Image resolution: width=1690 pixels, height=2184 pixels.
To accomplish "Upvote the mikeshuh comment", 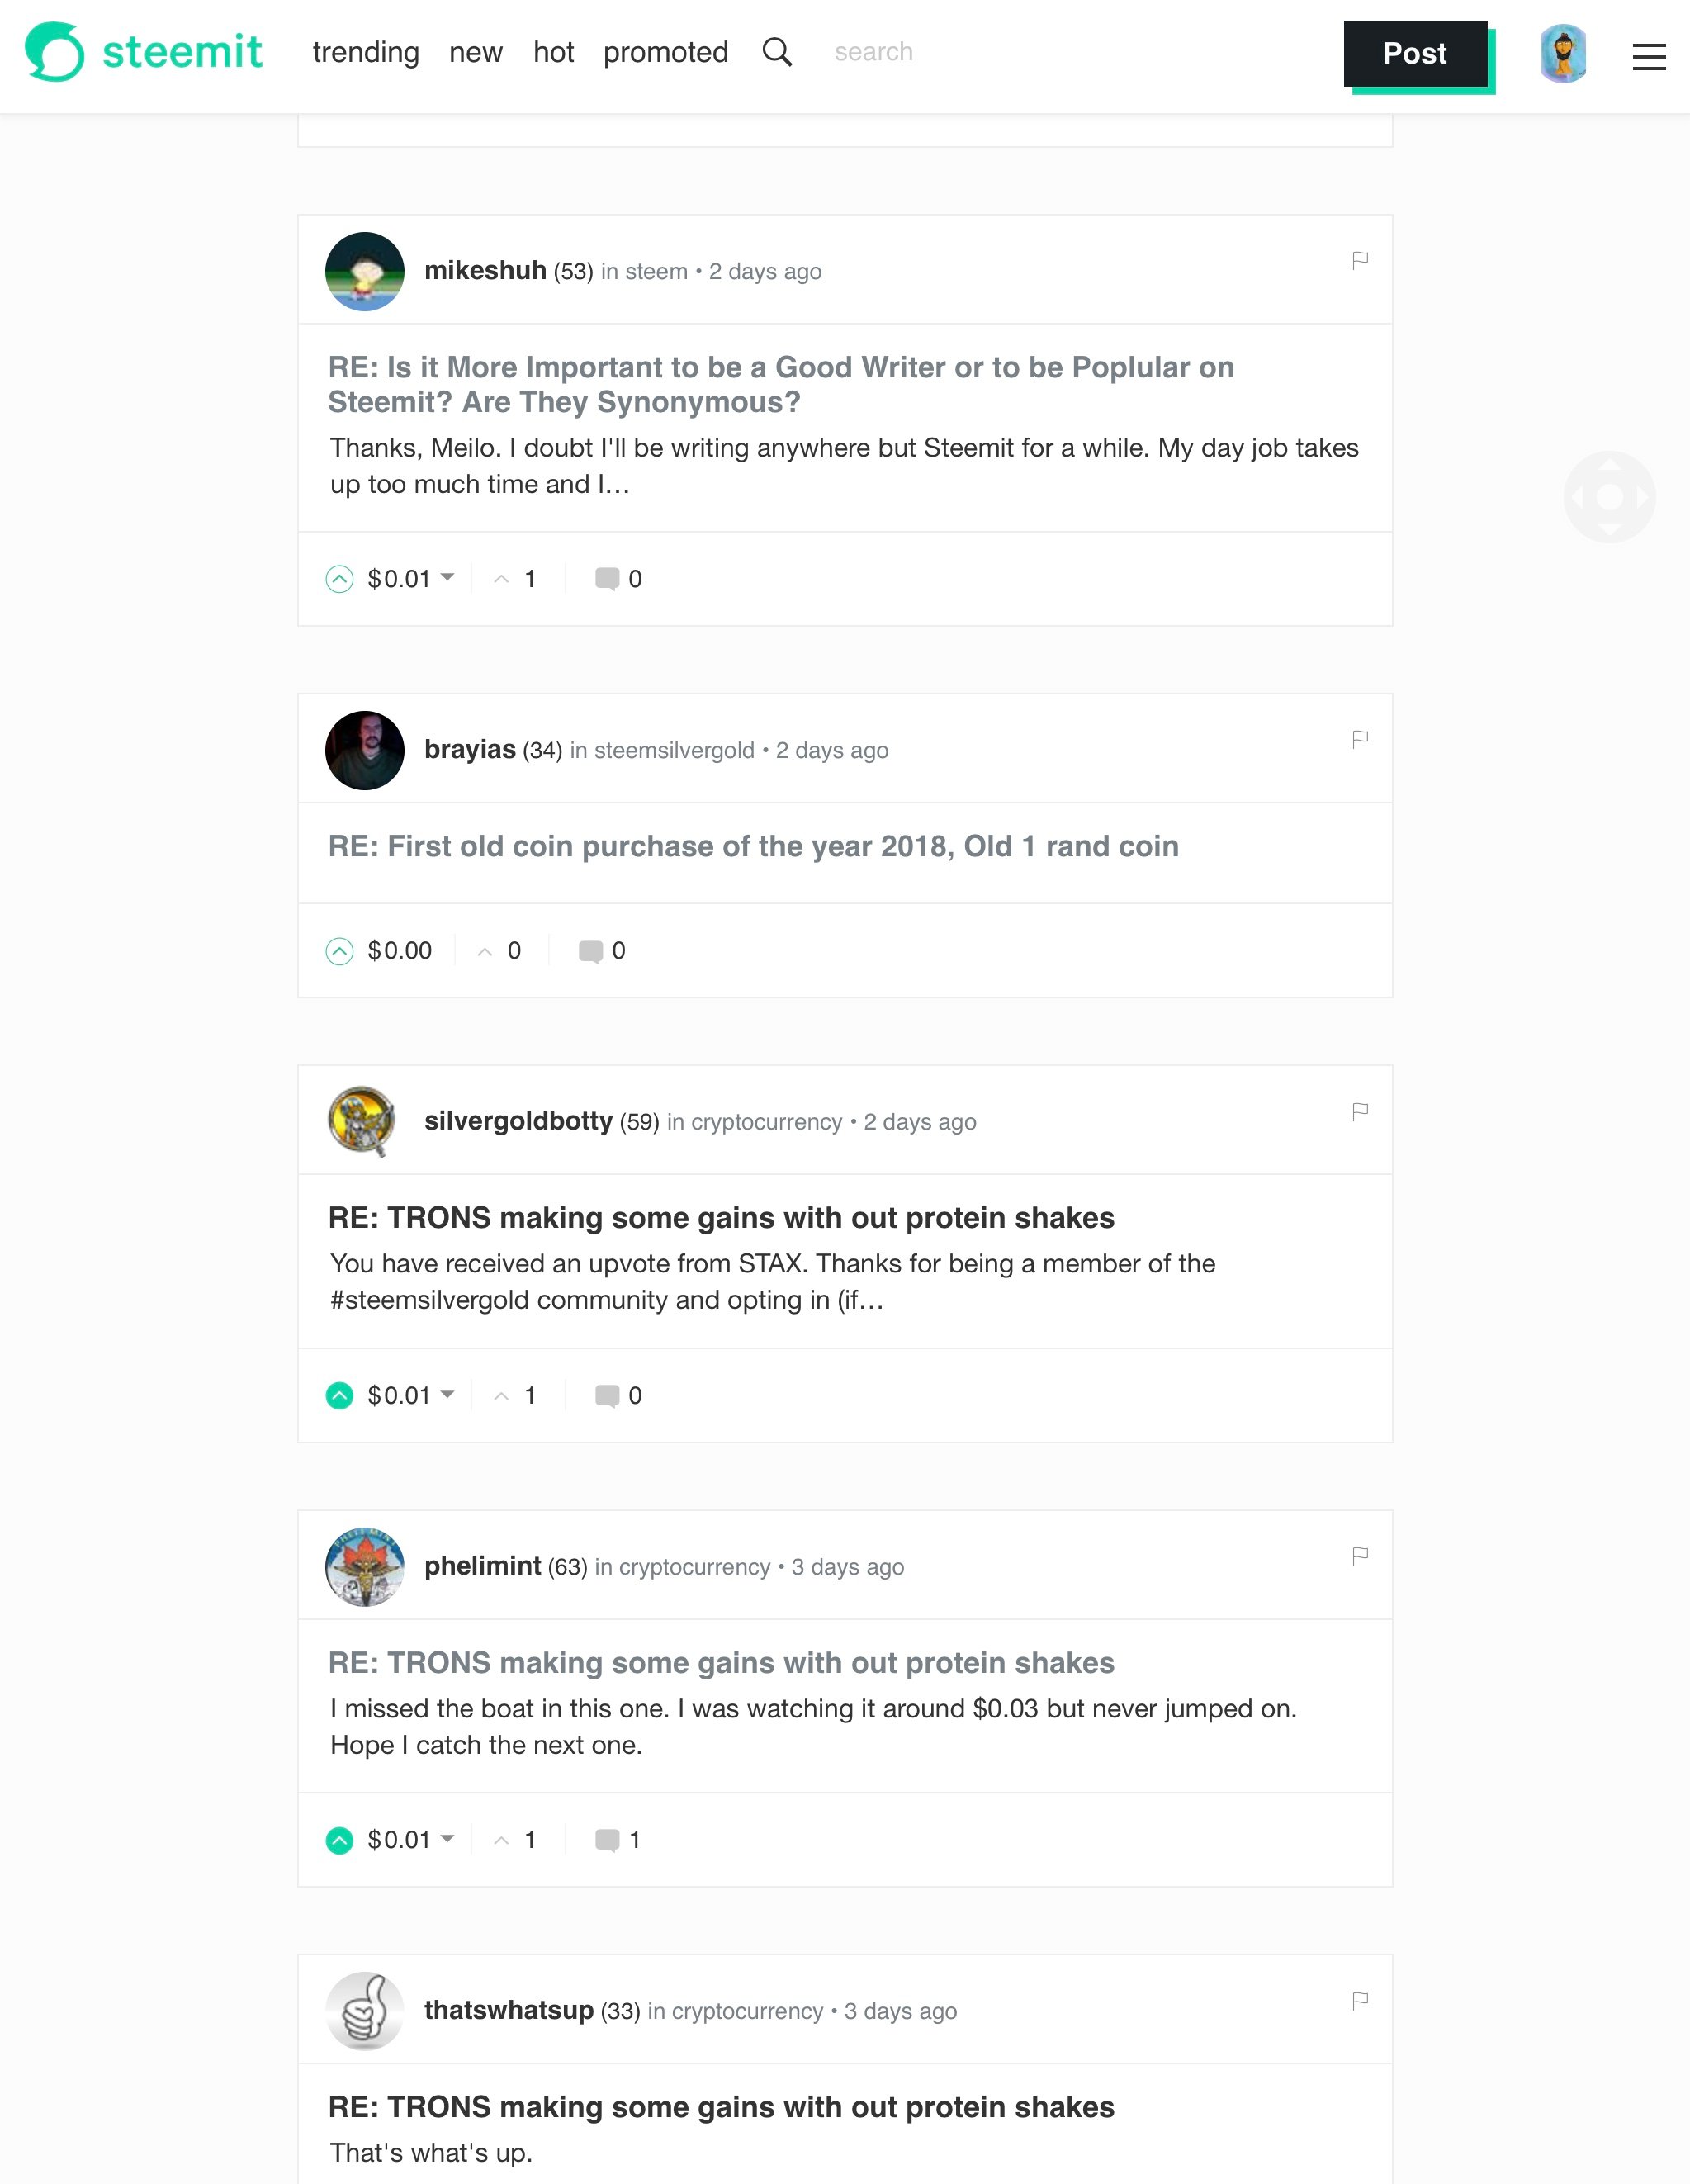I will [340, 579].
